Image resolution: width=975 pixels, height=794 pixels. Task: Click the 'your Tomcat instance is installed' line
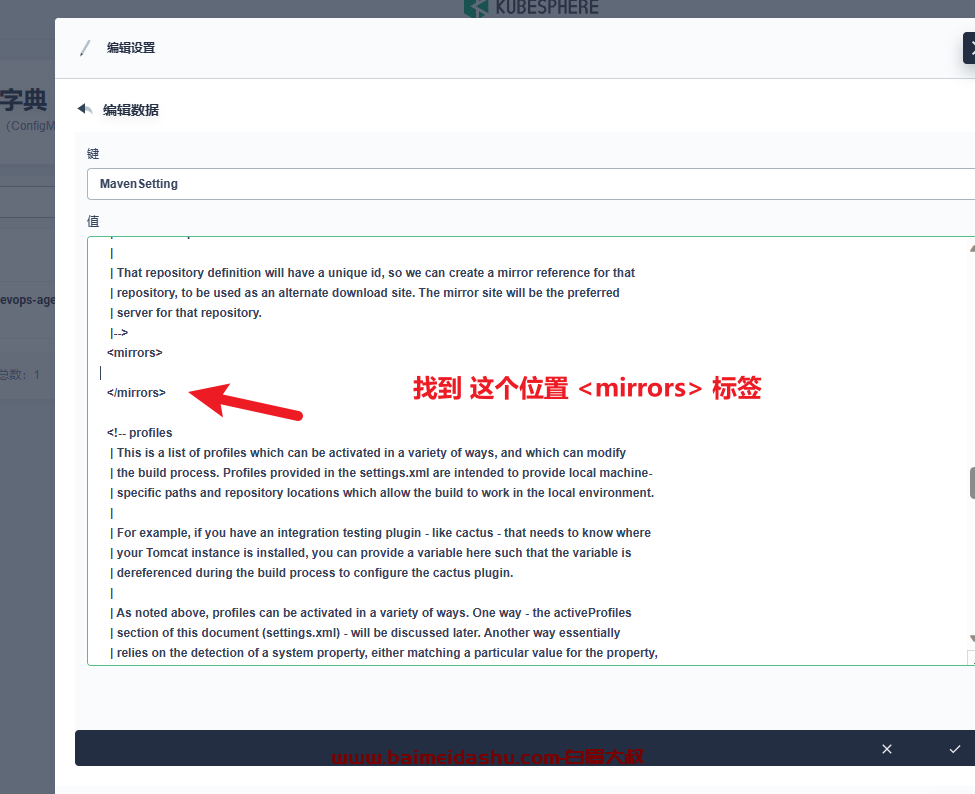(371, 553)
